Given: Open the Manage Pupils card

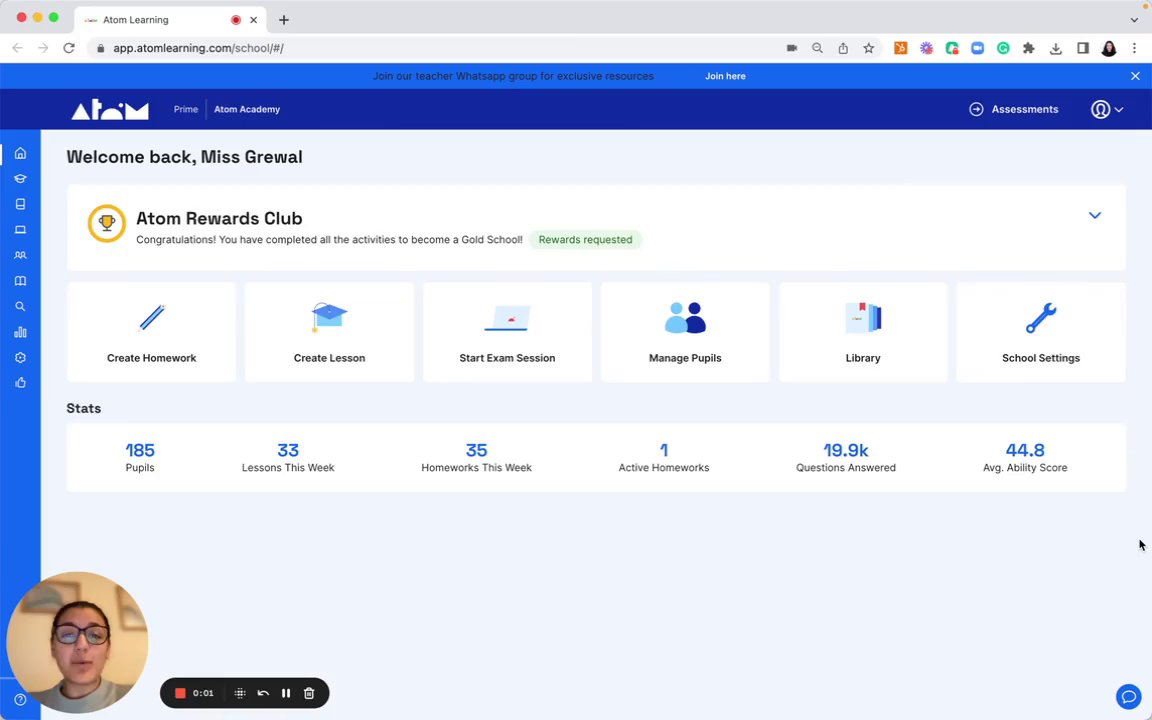Looking at the screenshot, I should pyautogui.click(x=685, y=332).
